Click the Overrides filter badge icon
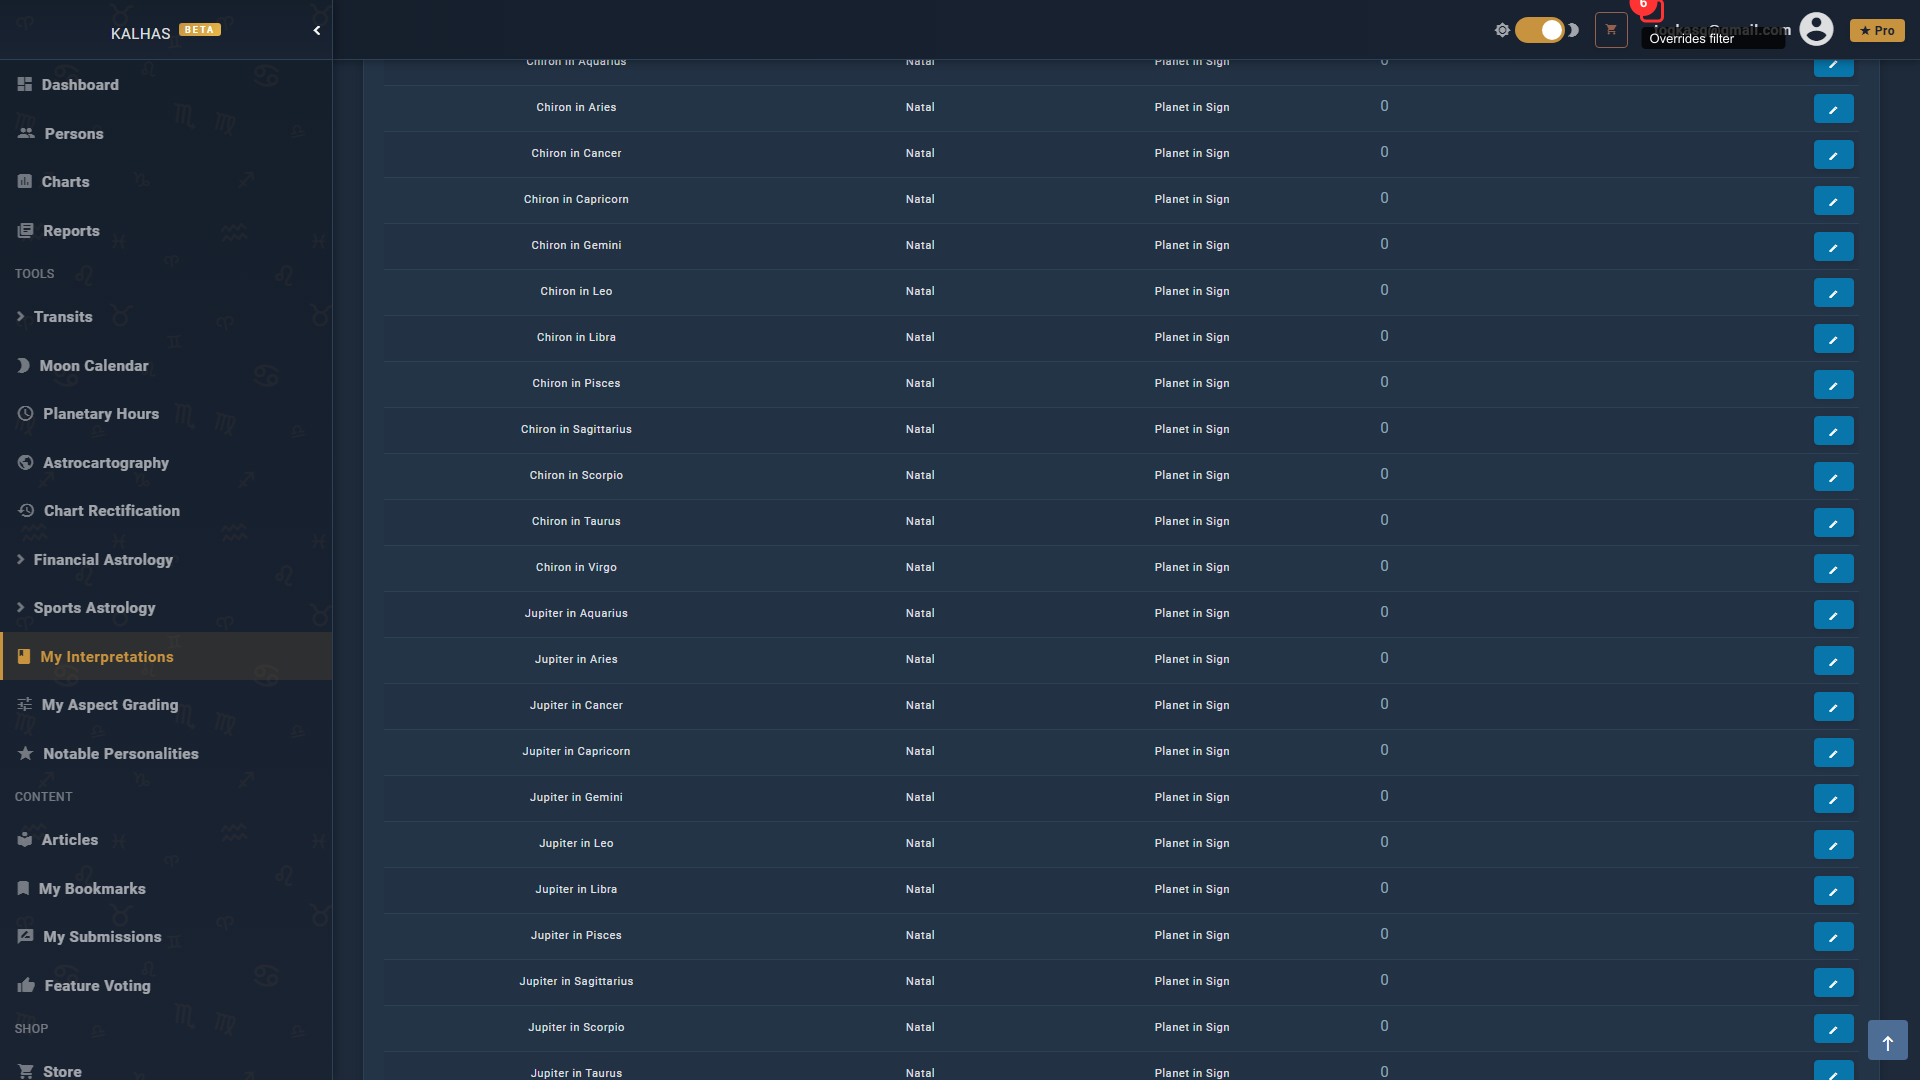Image resolution: width=1920 pixels, height=1080 pixels. (x=1650, y=10)
